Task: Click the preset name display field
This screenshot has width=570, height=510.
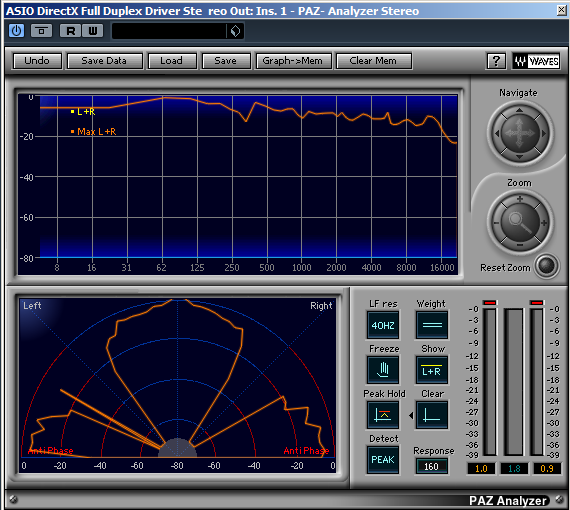Action: 169,31
